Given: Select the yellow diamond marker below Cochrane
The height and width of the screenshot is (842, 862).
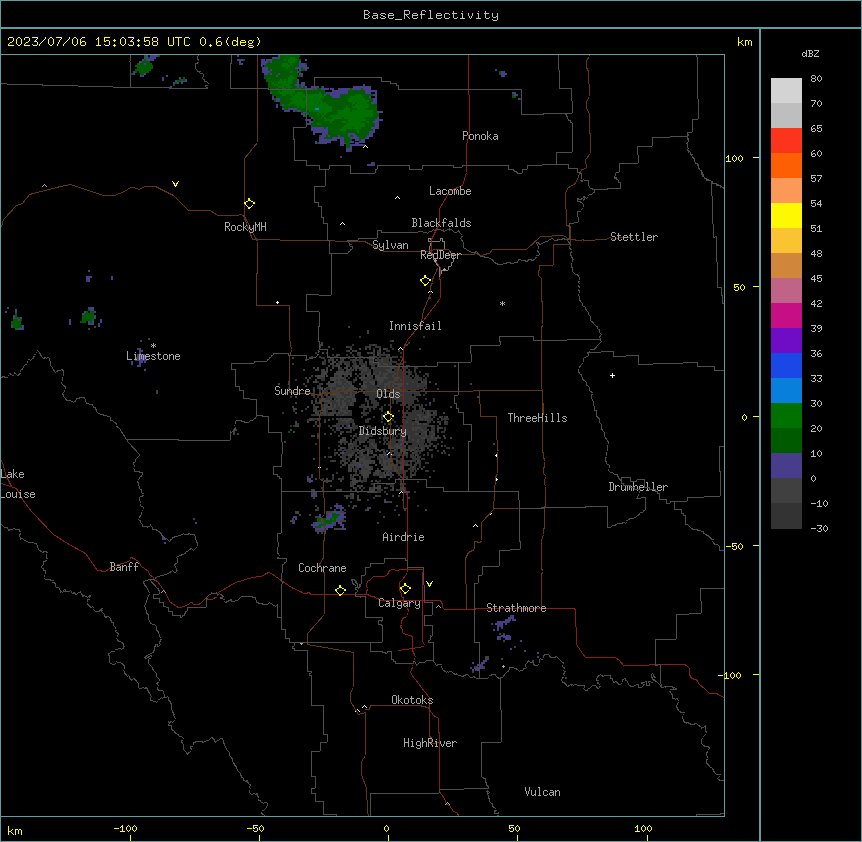Looking at the screenshot, I should (x=340, y=590).
